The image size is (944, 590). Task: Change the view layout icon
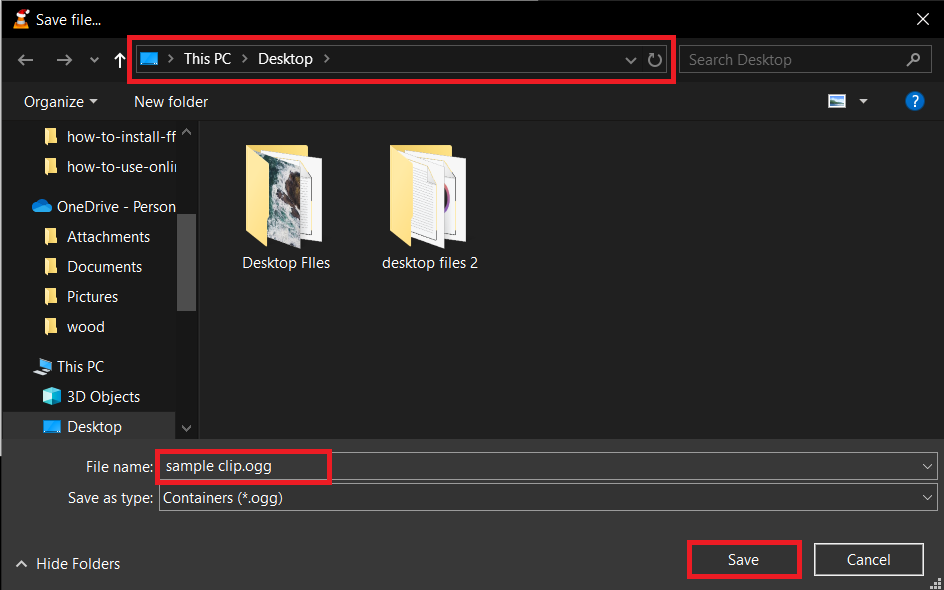point(836,100)
